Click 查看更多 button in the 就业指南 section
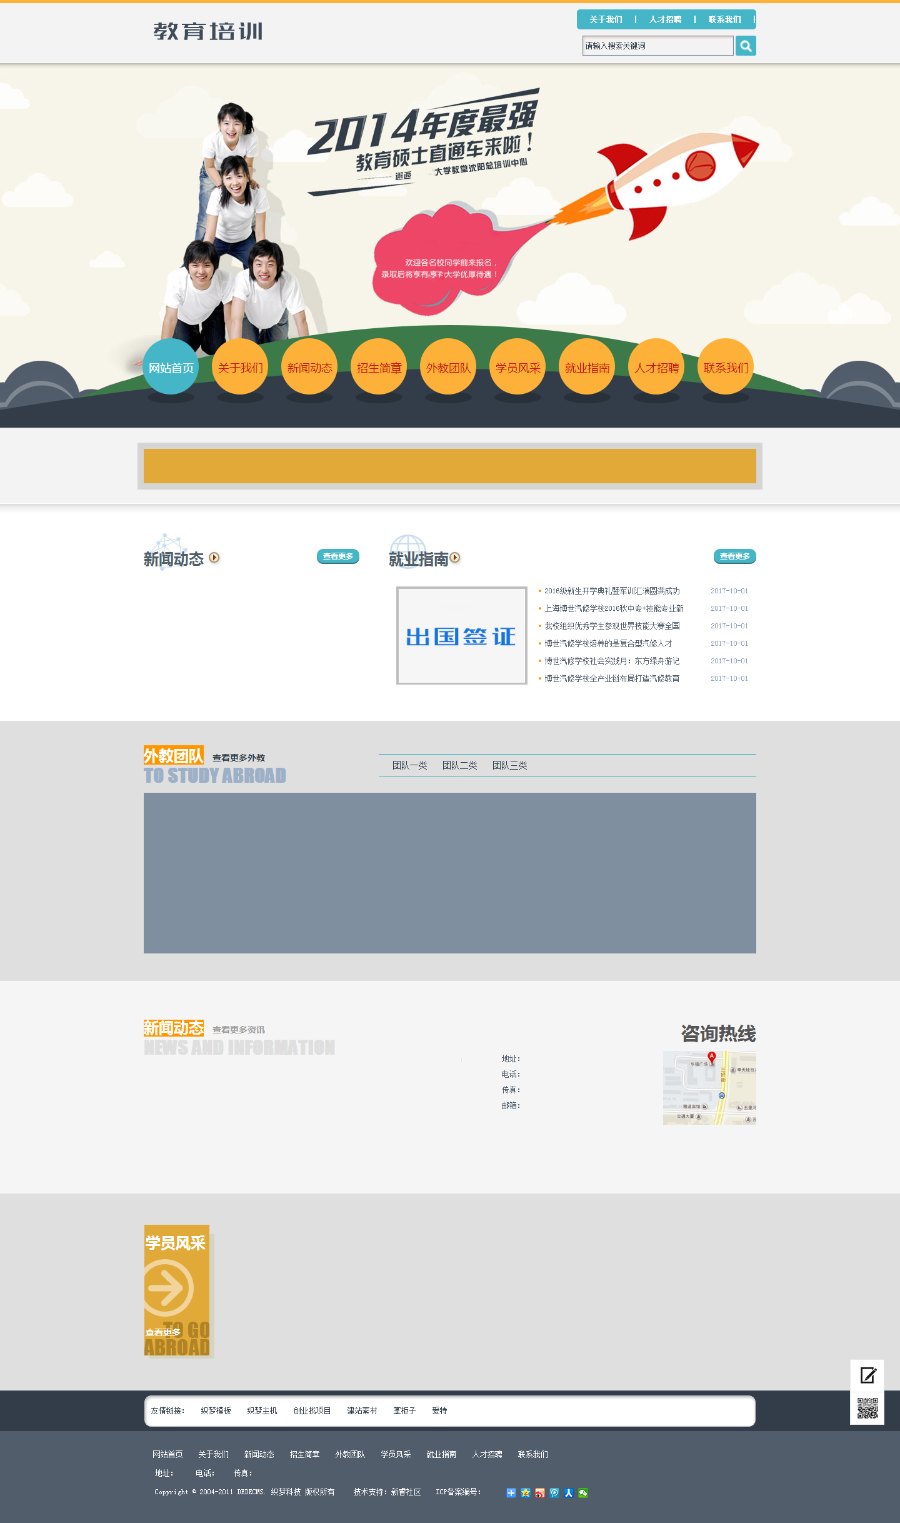 tap(735, 556)
